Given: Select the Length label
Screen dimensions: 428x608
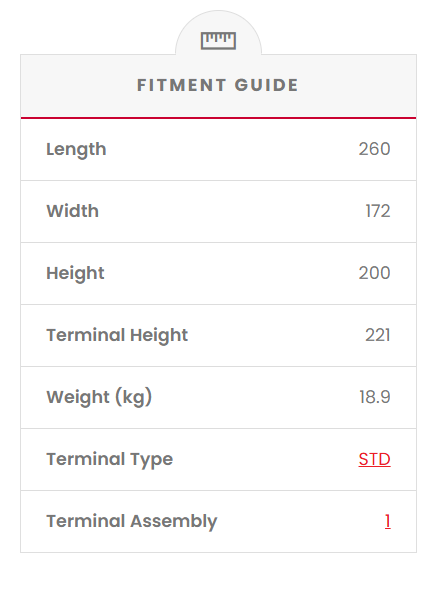Looking at the screenshot, I should click(x=76, y=149).
